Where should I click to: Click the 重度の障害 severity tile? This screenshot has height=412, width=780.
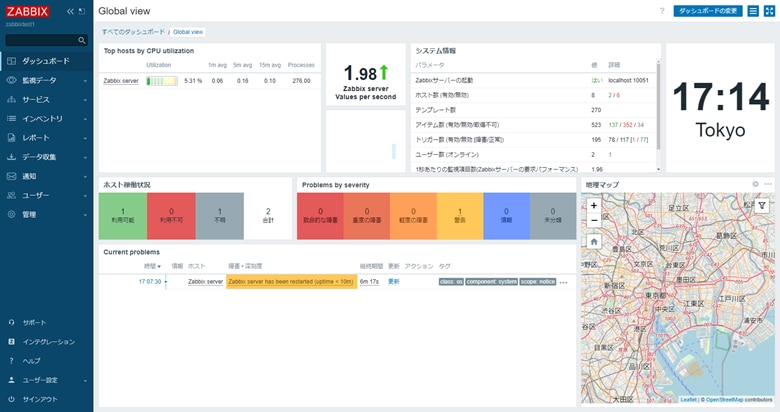click(x=367, y=216)
